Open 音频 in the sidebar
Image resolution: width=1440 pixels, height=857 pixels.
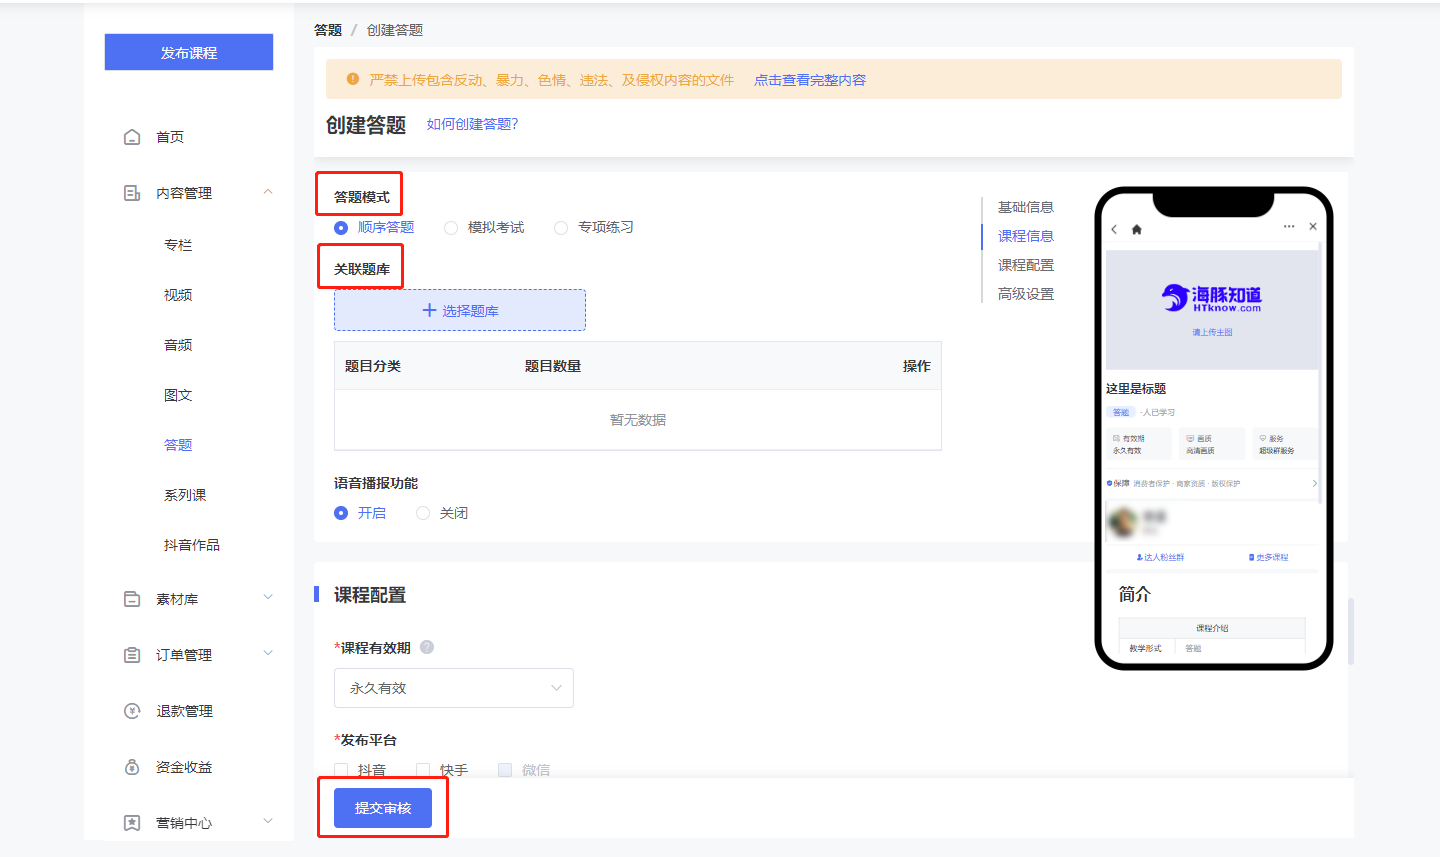pyautogui.click(x=178, y=345)
